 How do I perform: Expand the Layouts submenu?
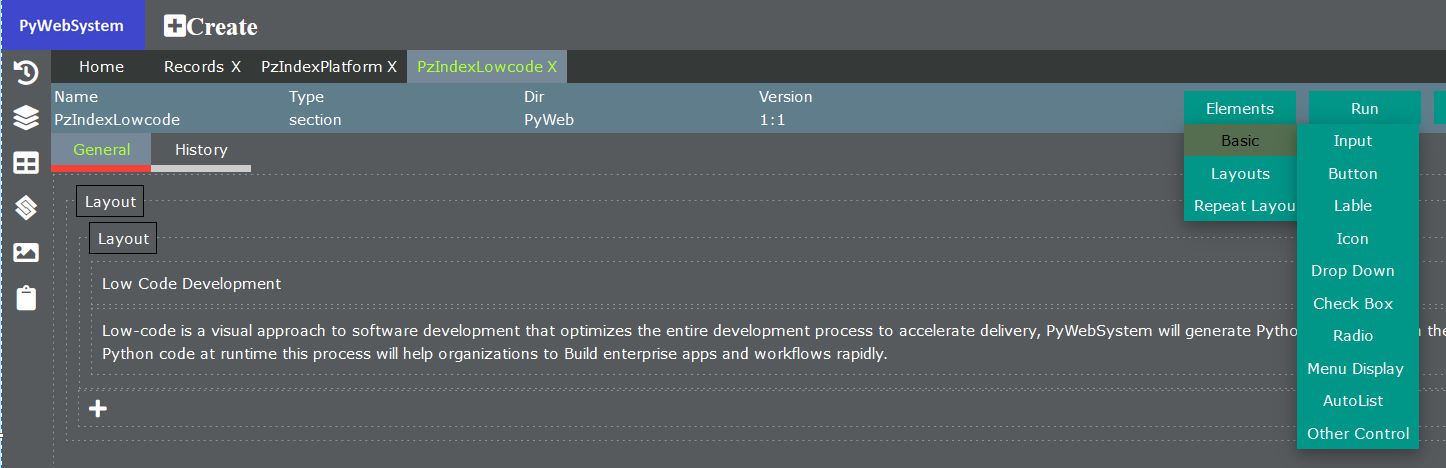[1239, 174]
